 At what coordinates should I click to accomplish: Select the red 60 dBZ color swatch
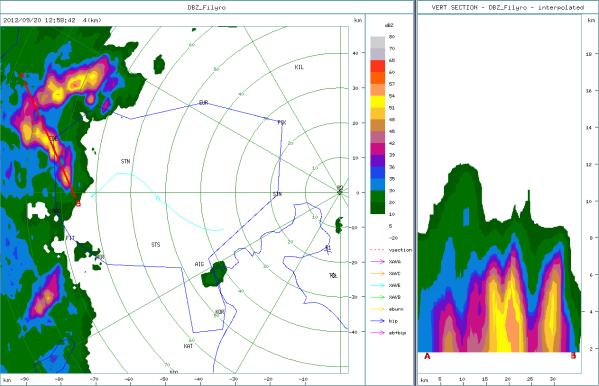click(378, 66)
